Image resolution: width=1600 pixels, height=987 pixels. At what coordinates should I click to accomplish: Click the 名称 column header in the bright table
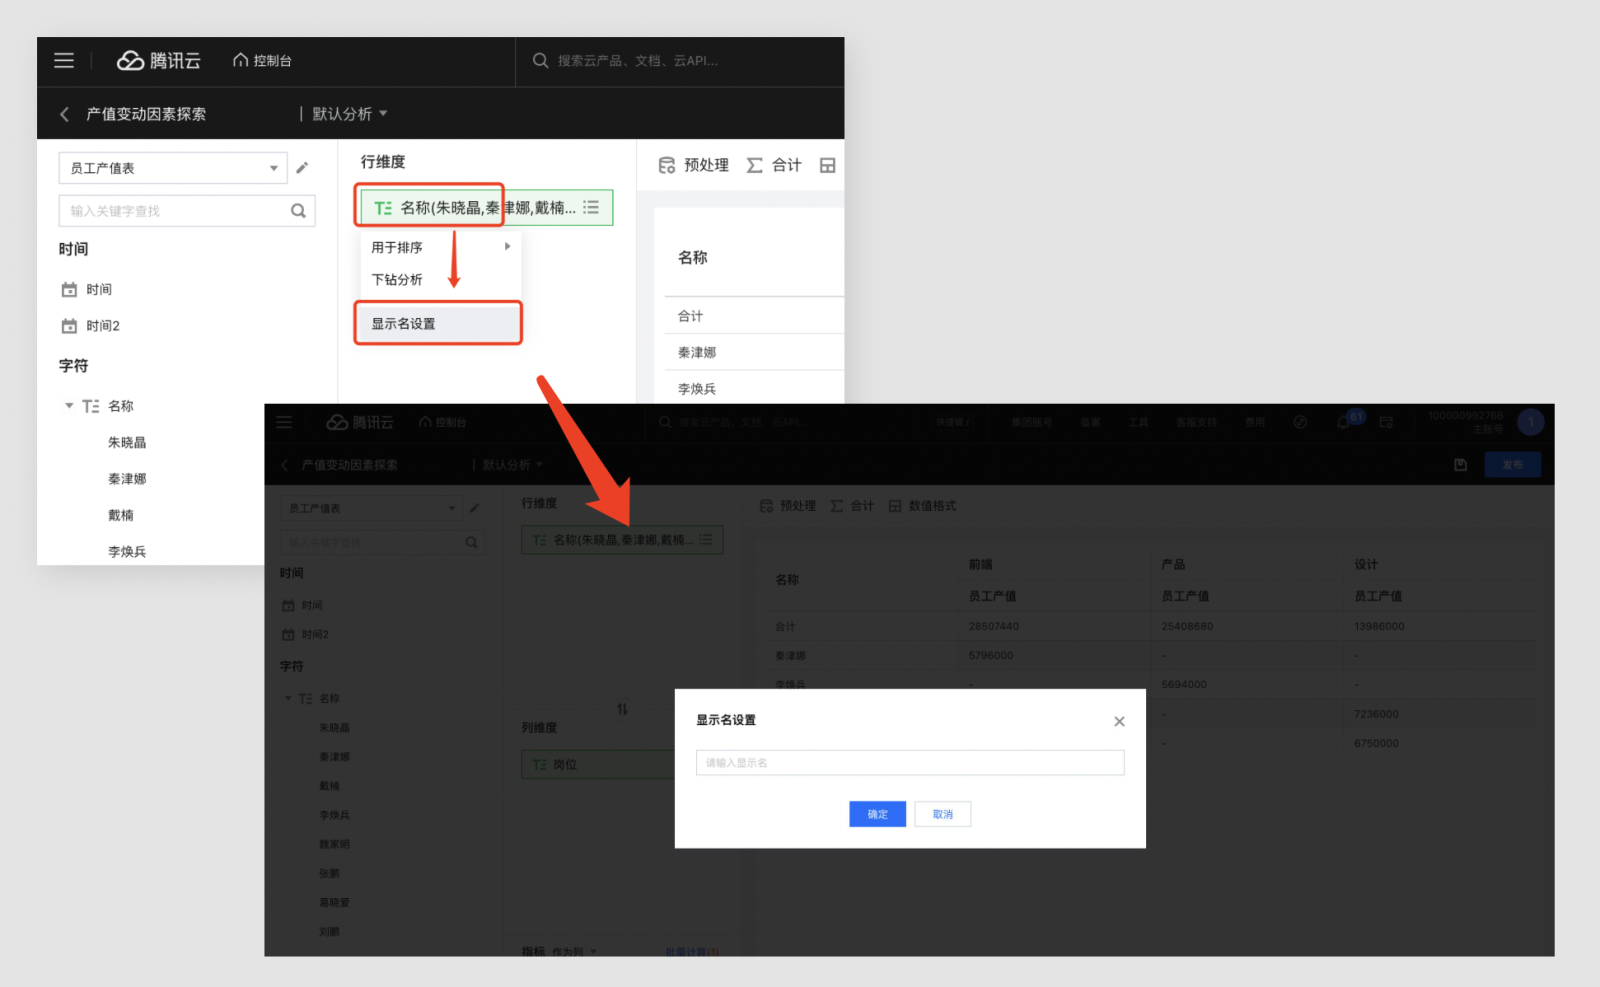(x=693, y=258)
